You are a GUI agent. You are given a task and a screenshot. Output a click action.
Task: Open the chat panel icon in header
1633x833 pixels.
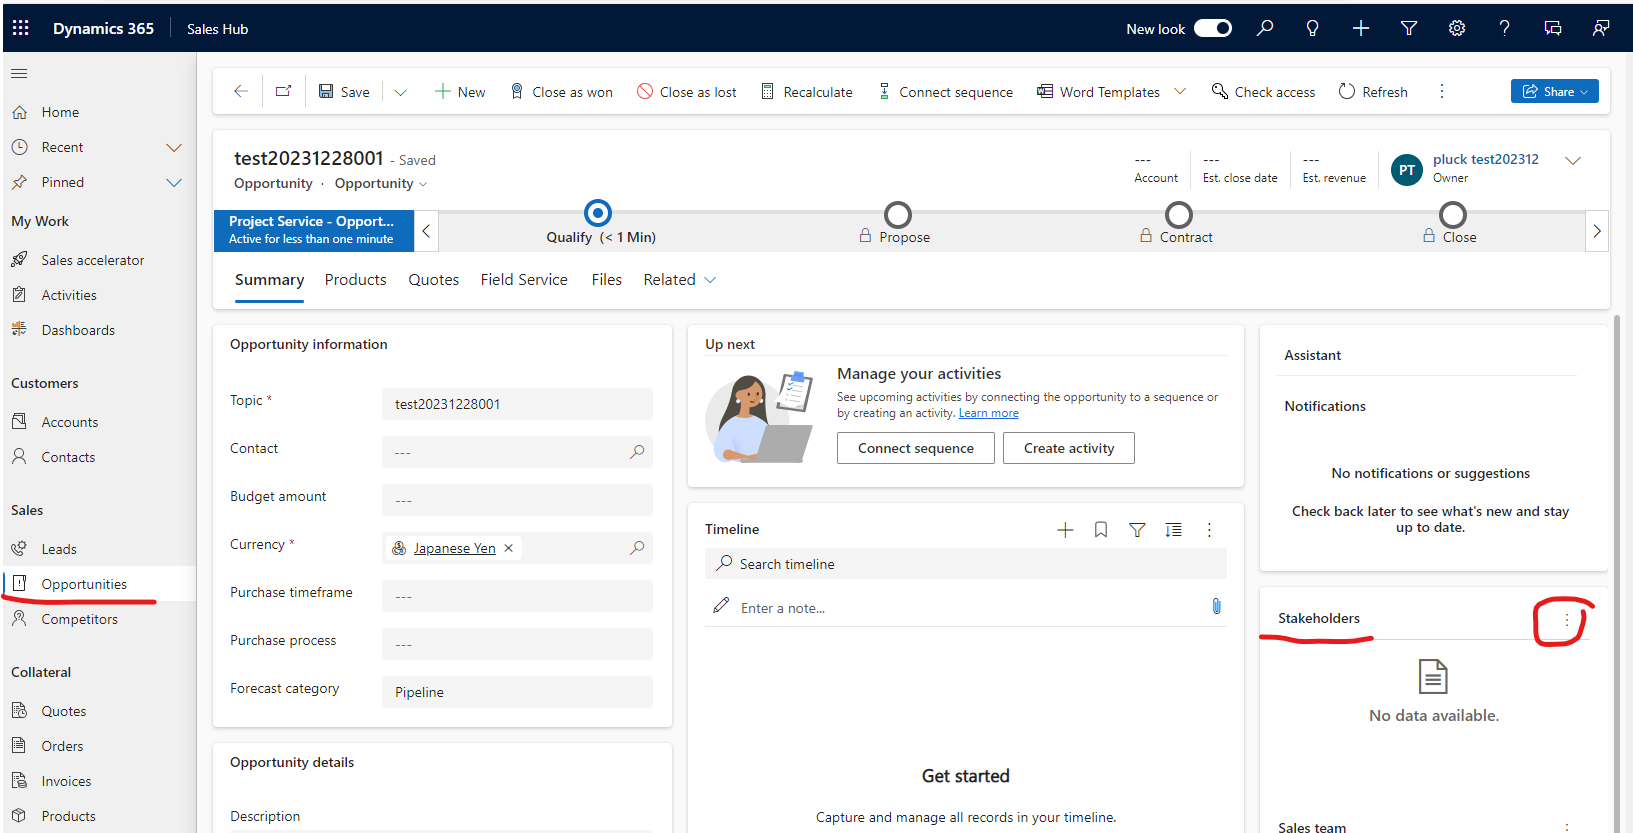1553,28
